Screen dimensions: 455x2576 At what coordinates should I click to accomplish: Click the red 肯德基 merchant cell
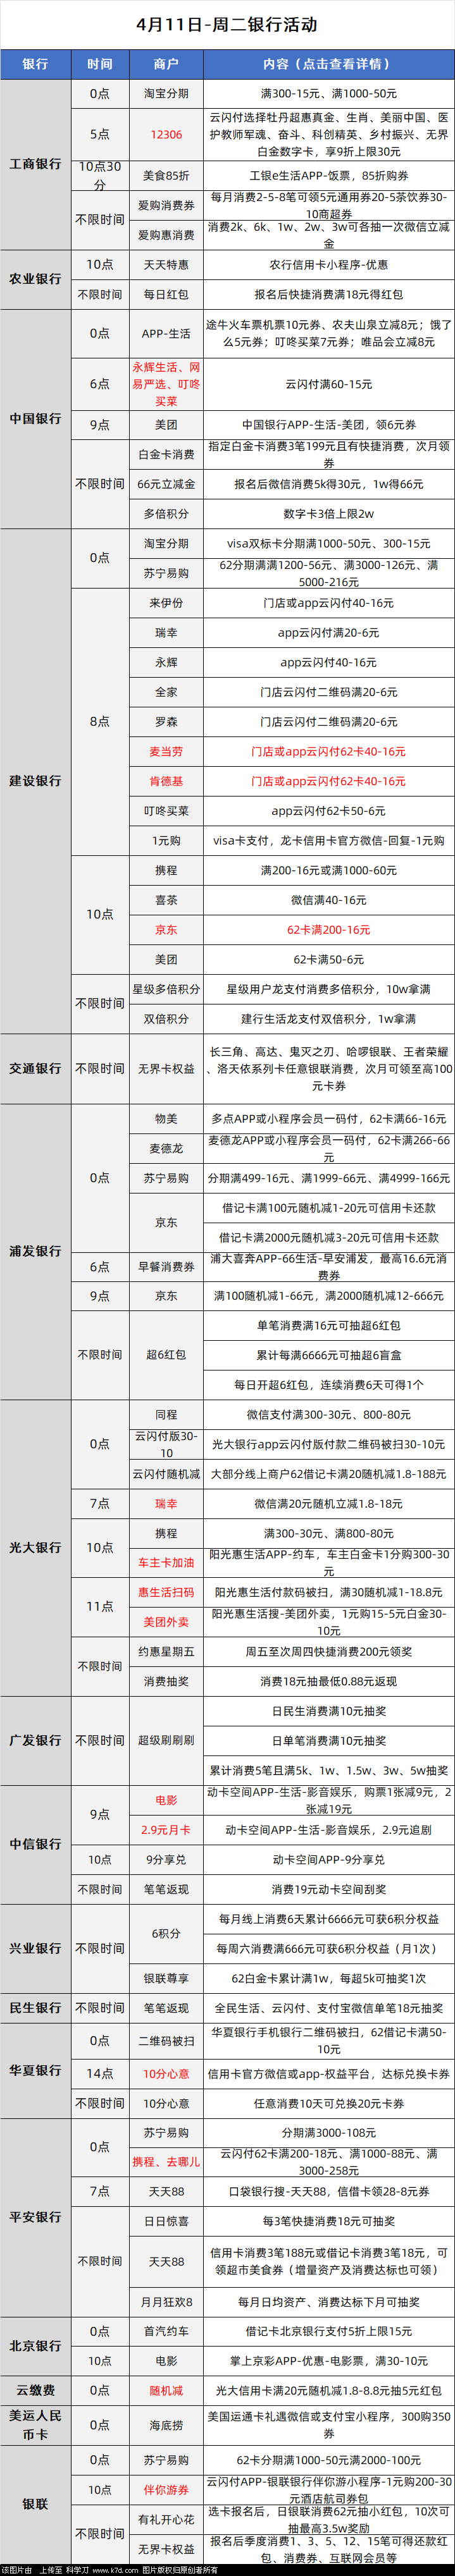pyautogui.click(x=166, y=781)
